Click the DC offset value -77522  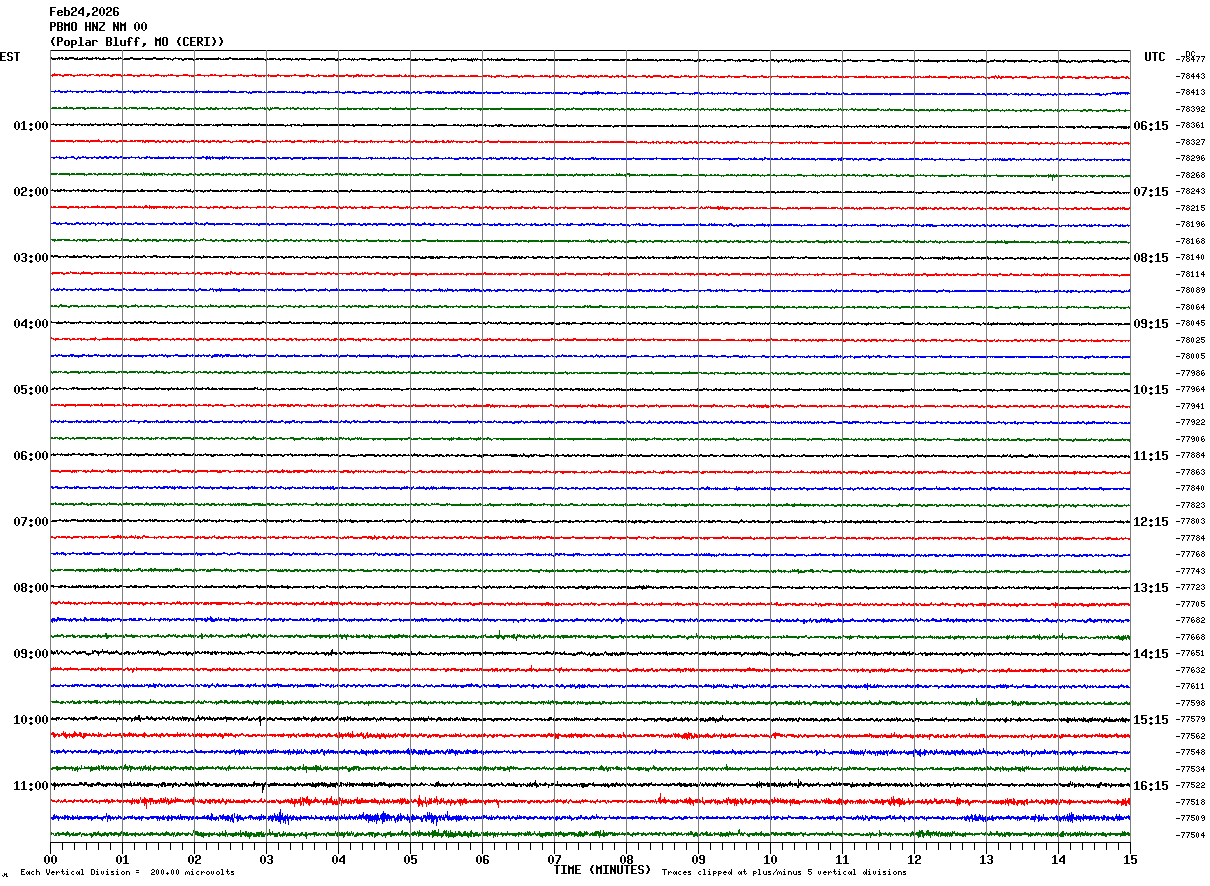(1190, 786)
